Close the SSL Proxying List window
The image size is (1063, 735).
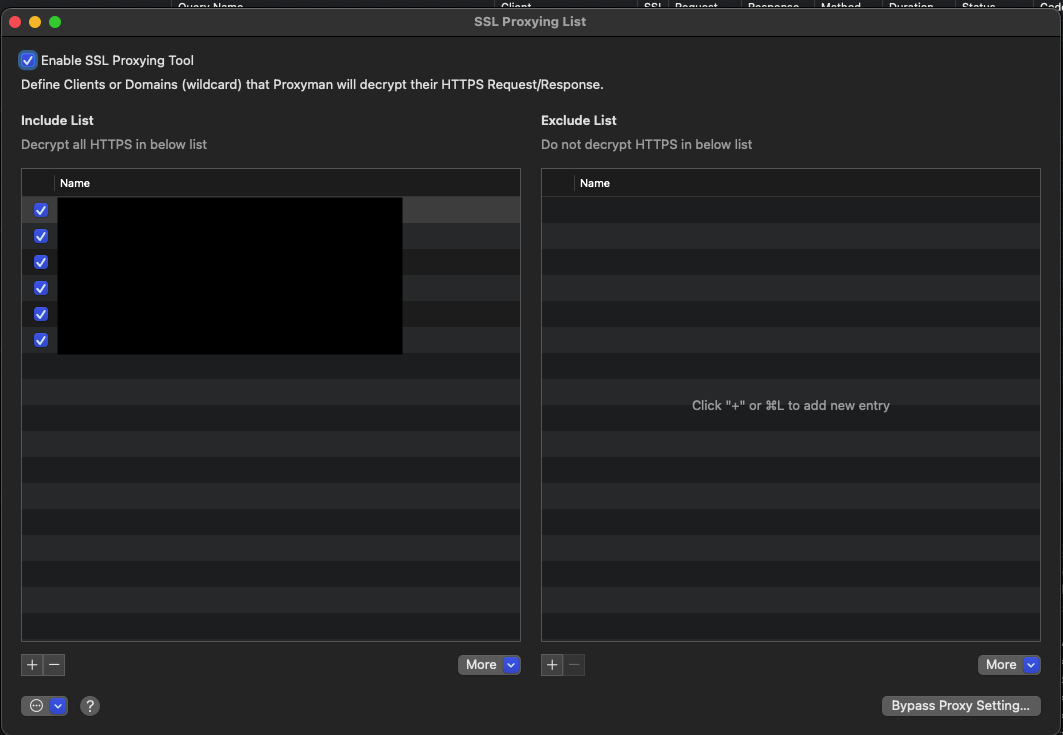[15, 22]
